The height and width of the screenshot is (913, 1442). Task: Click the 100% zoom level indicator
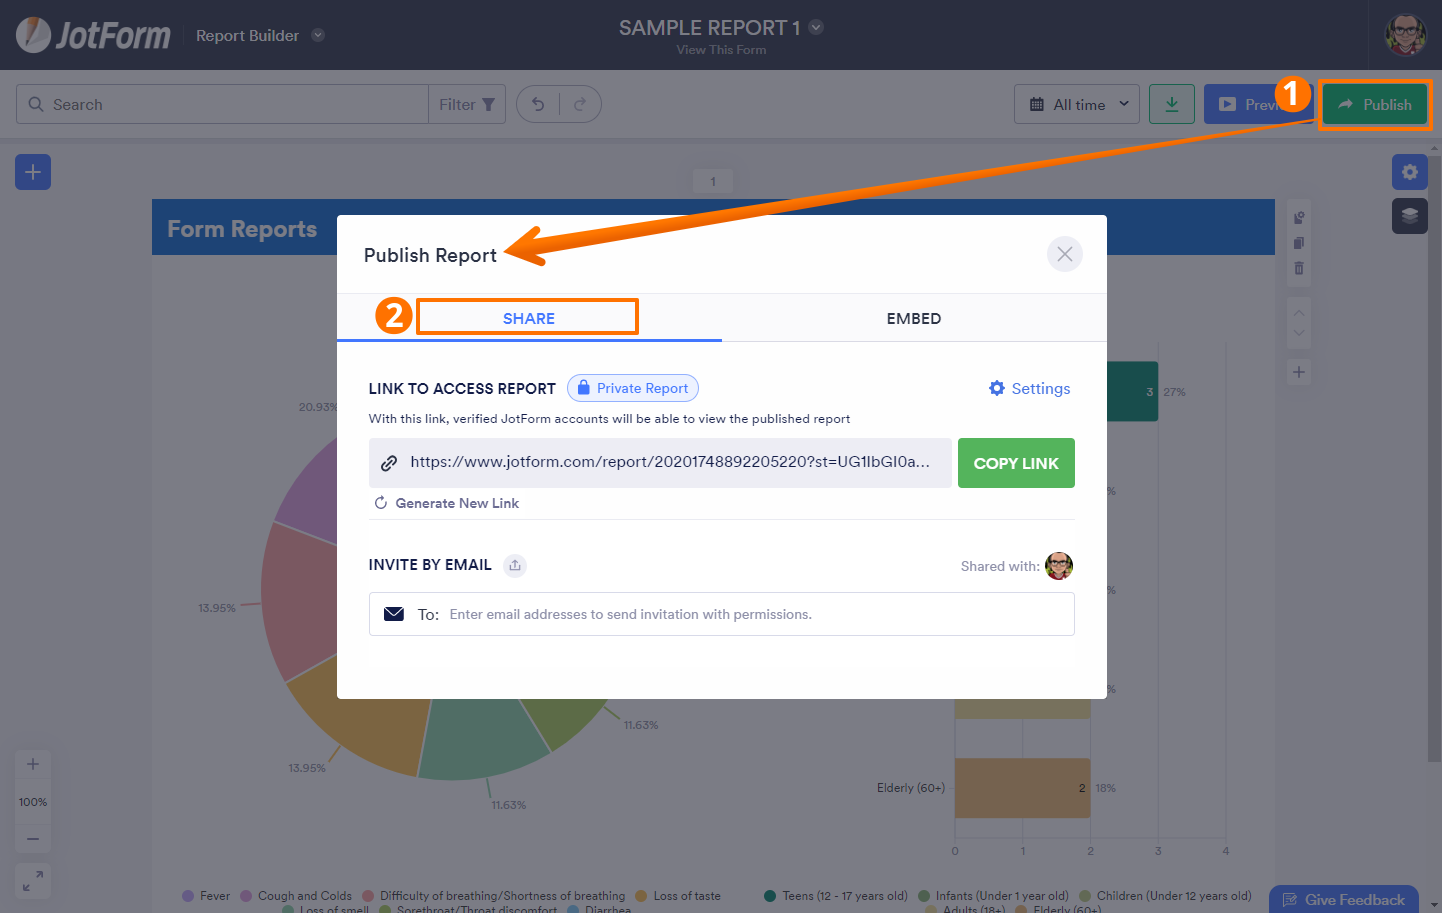tap(33, 802)
